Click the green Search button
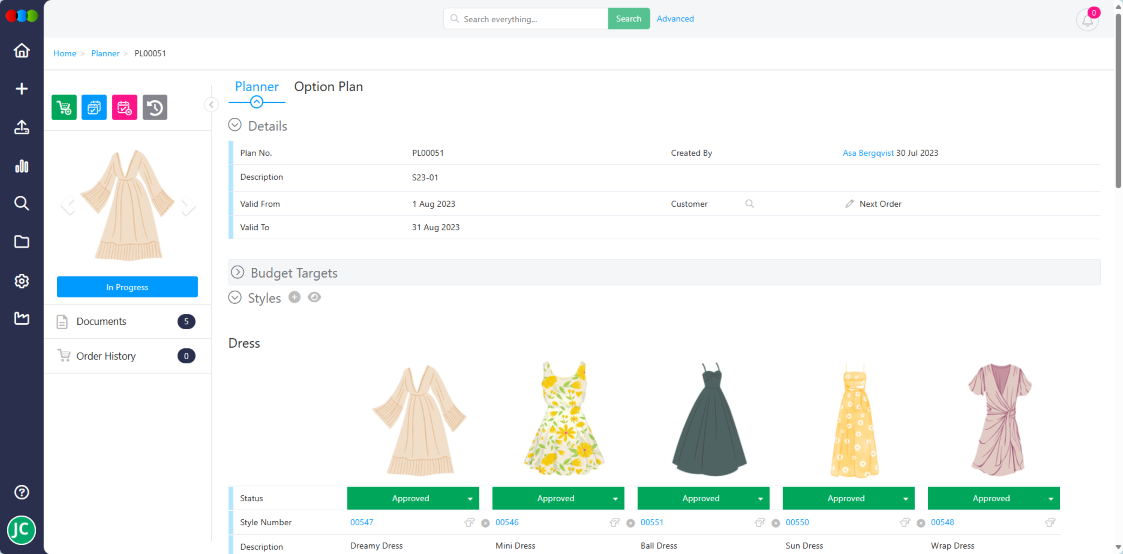Image resolution: width=1123 pixels, height=554 pixels. coord(628,19)
